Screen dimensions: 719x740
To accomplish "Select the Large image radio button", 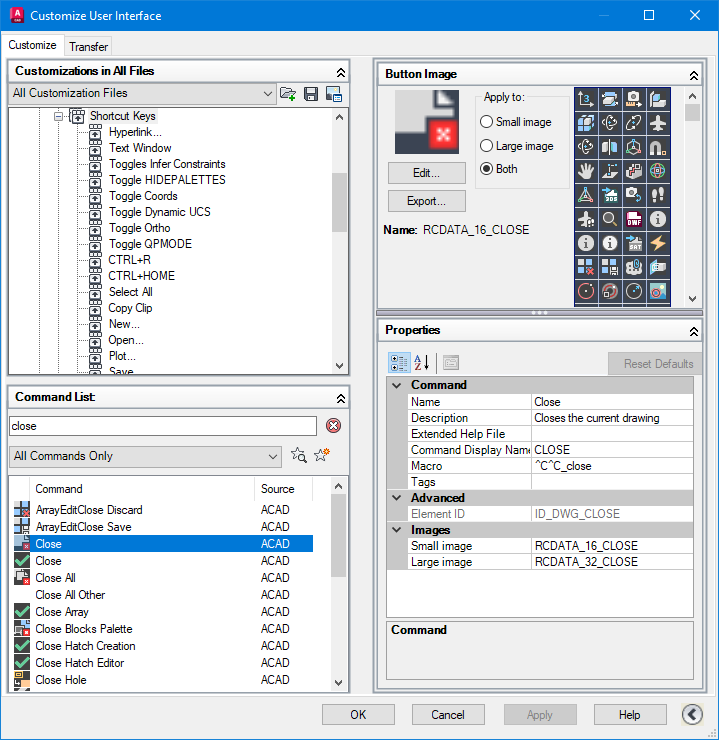I will point(486,145).
